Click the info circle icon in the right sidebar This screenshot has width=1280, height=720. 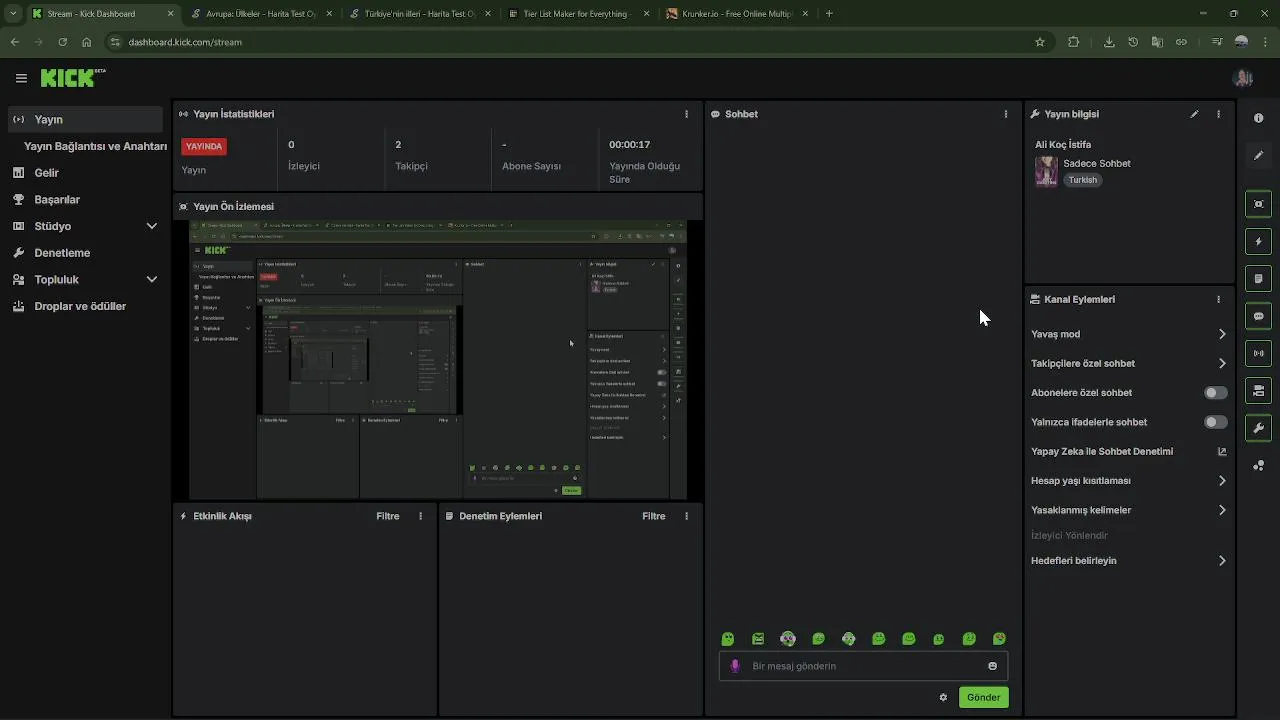tap(1258, 118)
